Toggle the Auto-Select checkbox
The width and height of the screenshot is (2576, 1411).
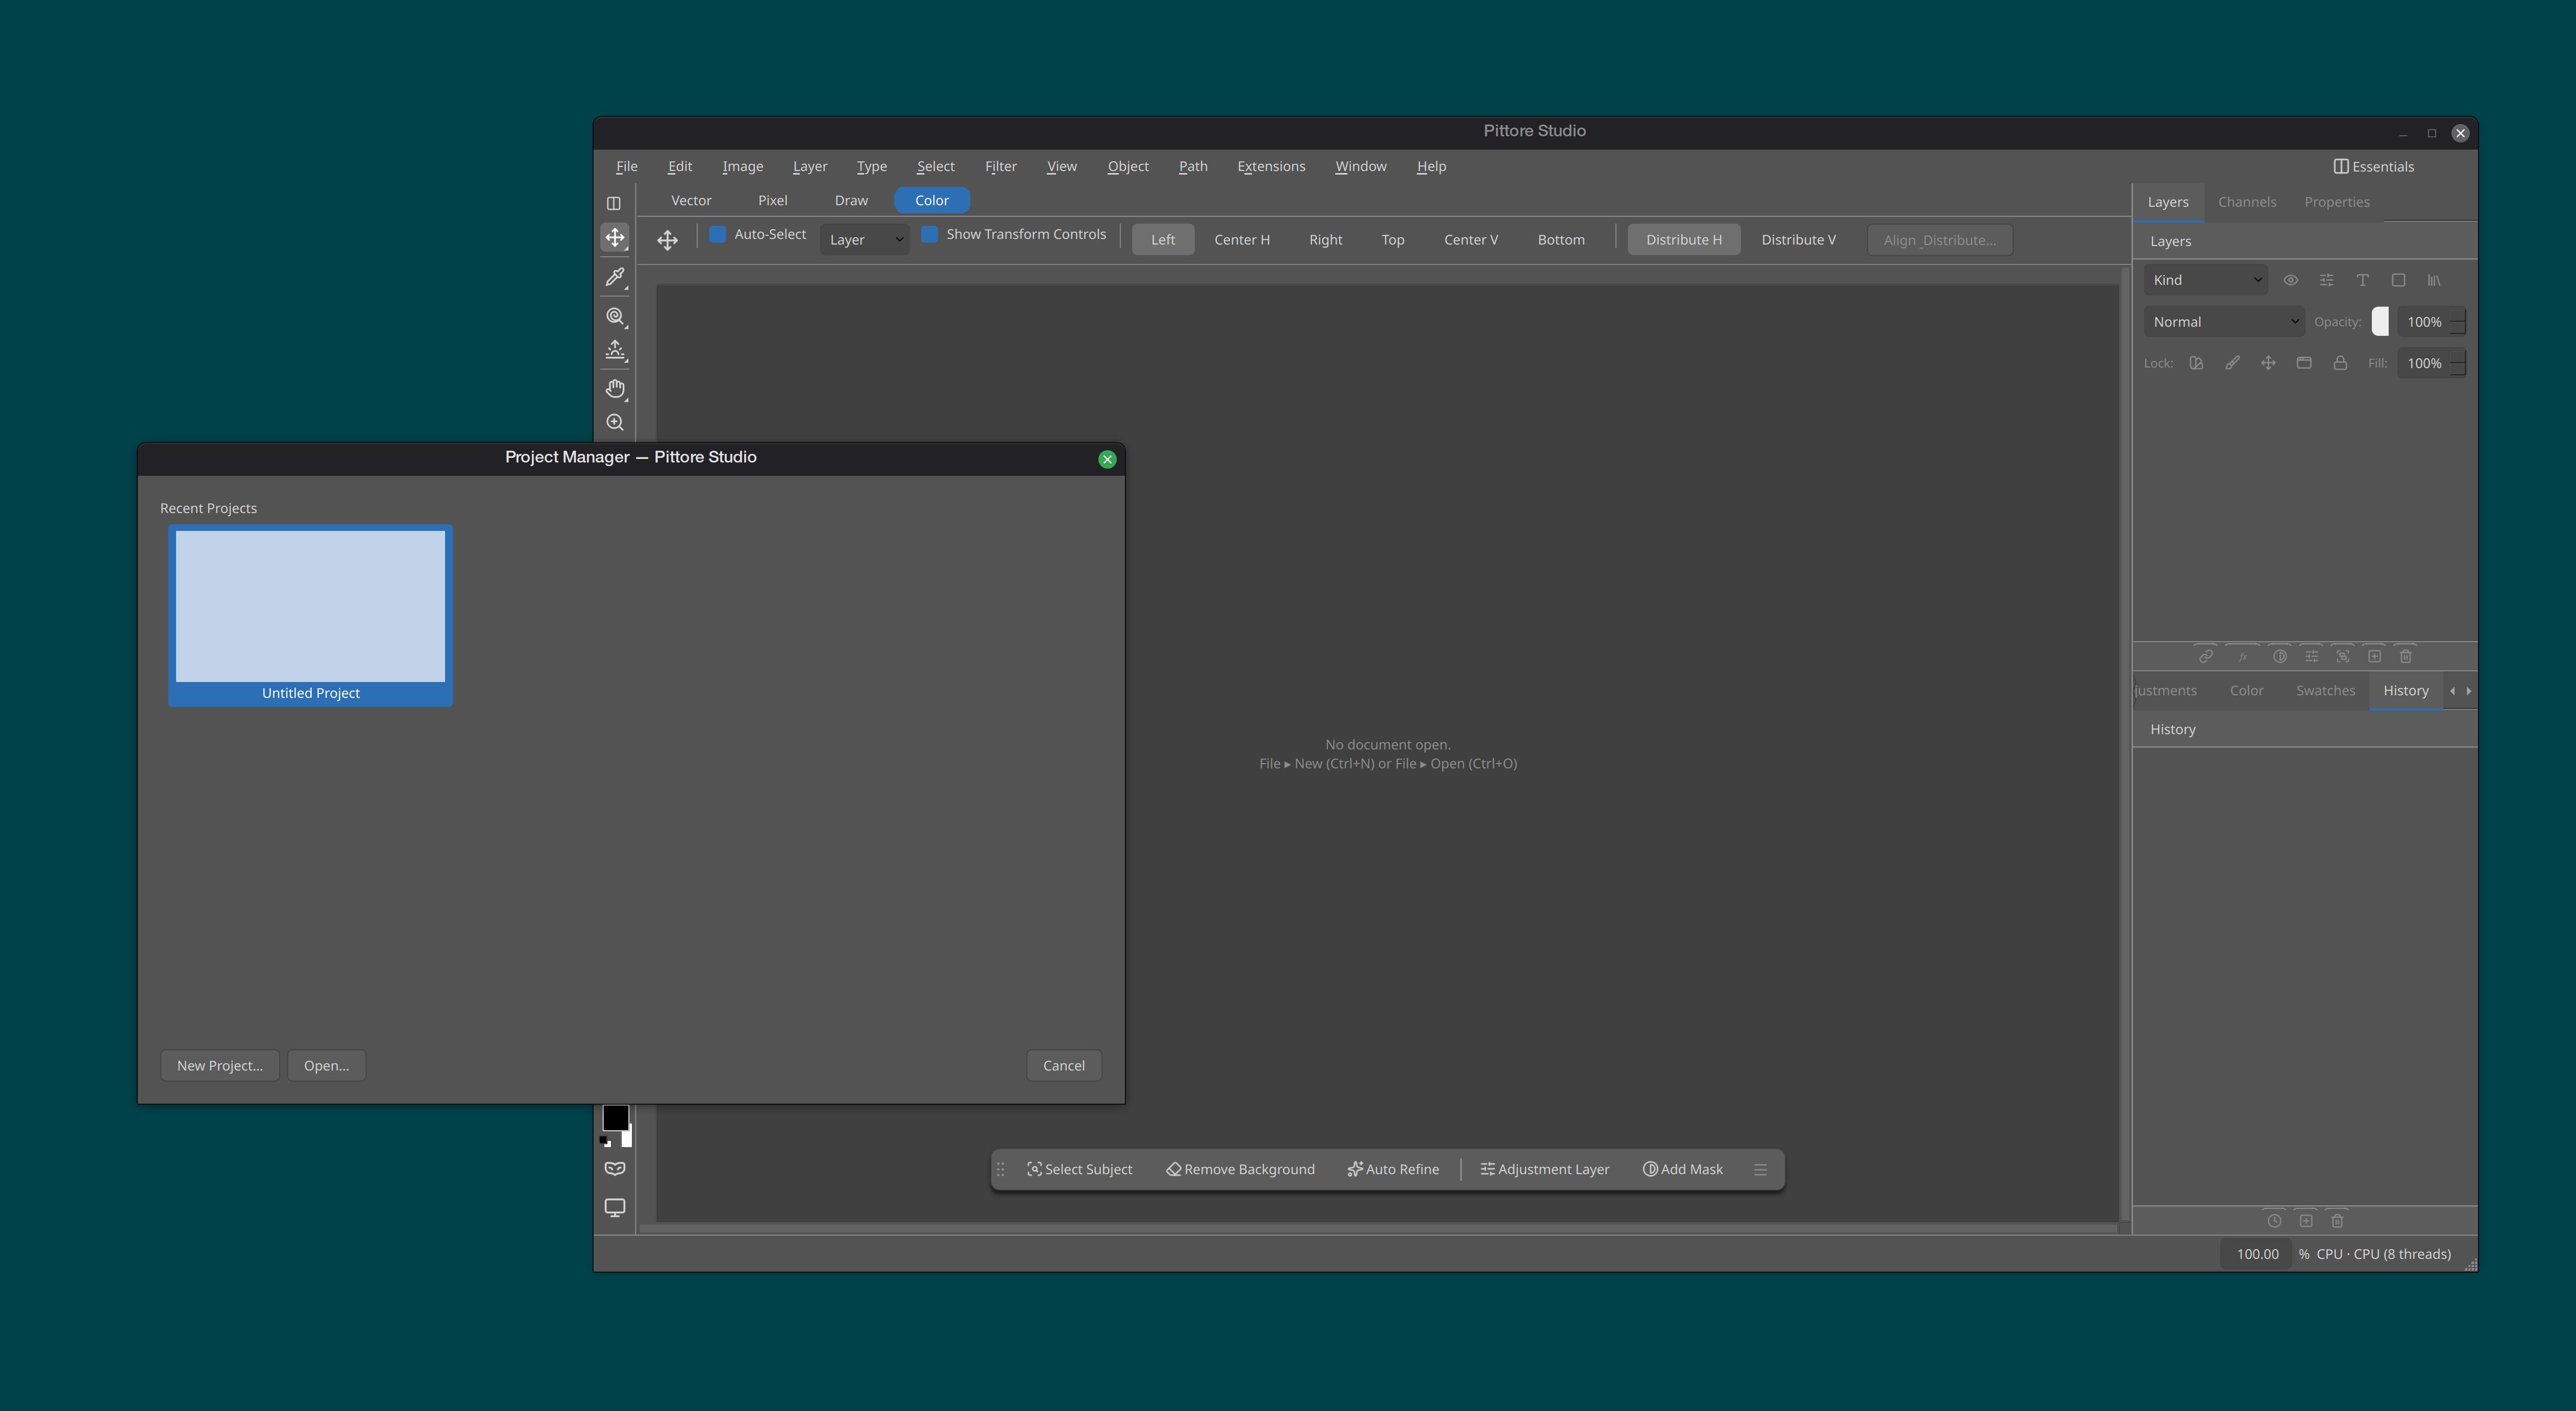click(x=717, y=234)
